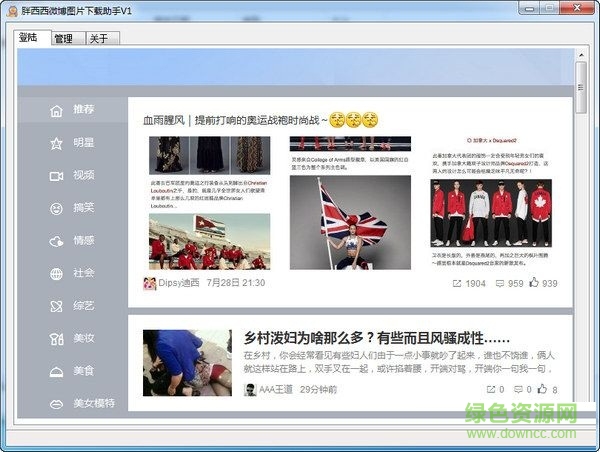Choose 综艺 in the sidebar

84,306
